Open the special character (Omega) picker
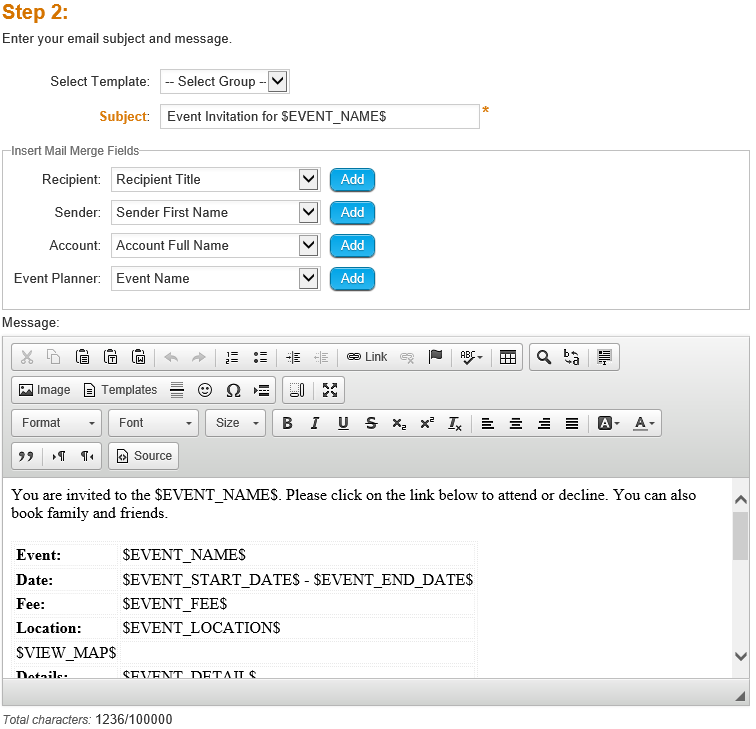This screenshot has width=756, height=729. (x=233, y=390)
